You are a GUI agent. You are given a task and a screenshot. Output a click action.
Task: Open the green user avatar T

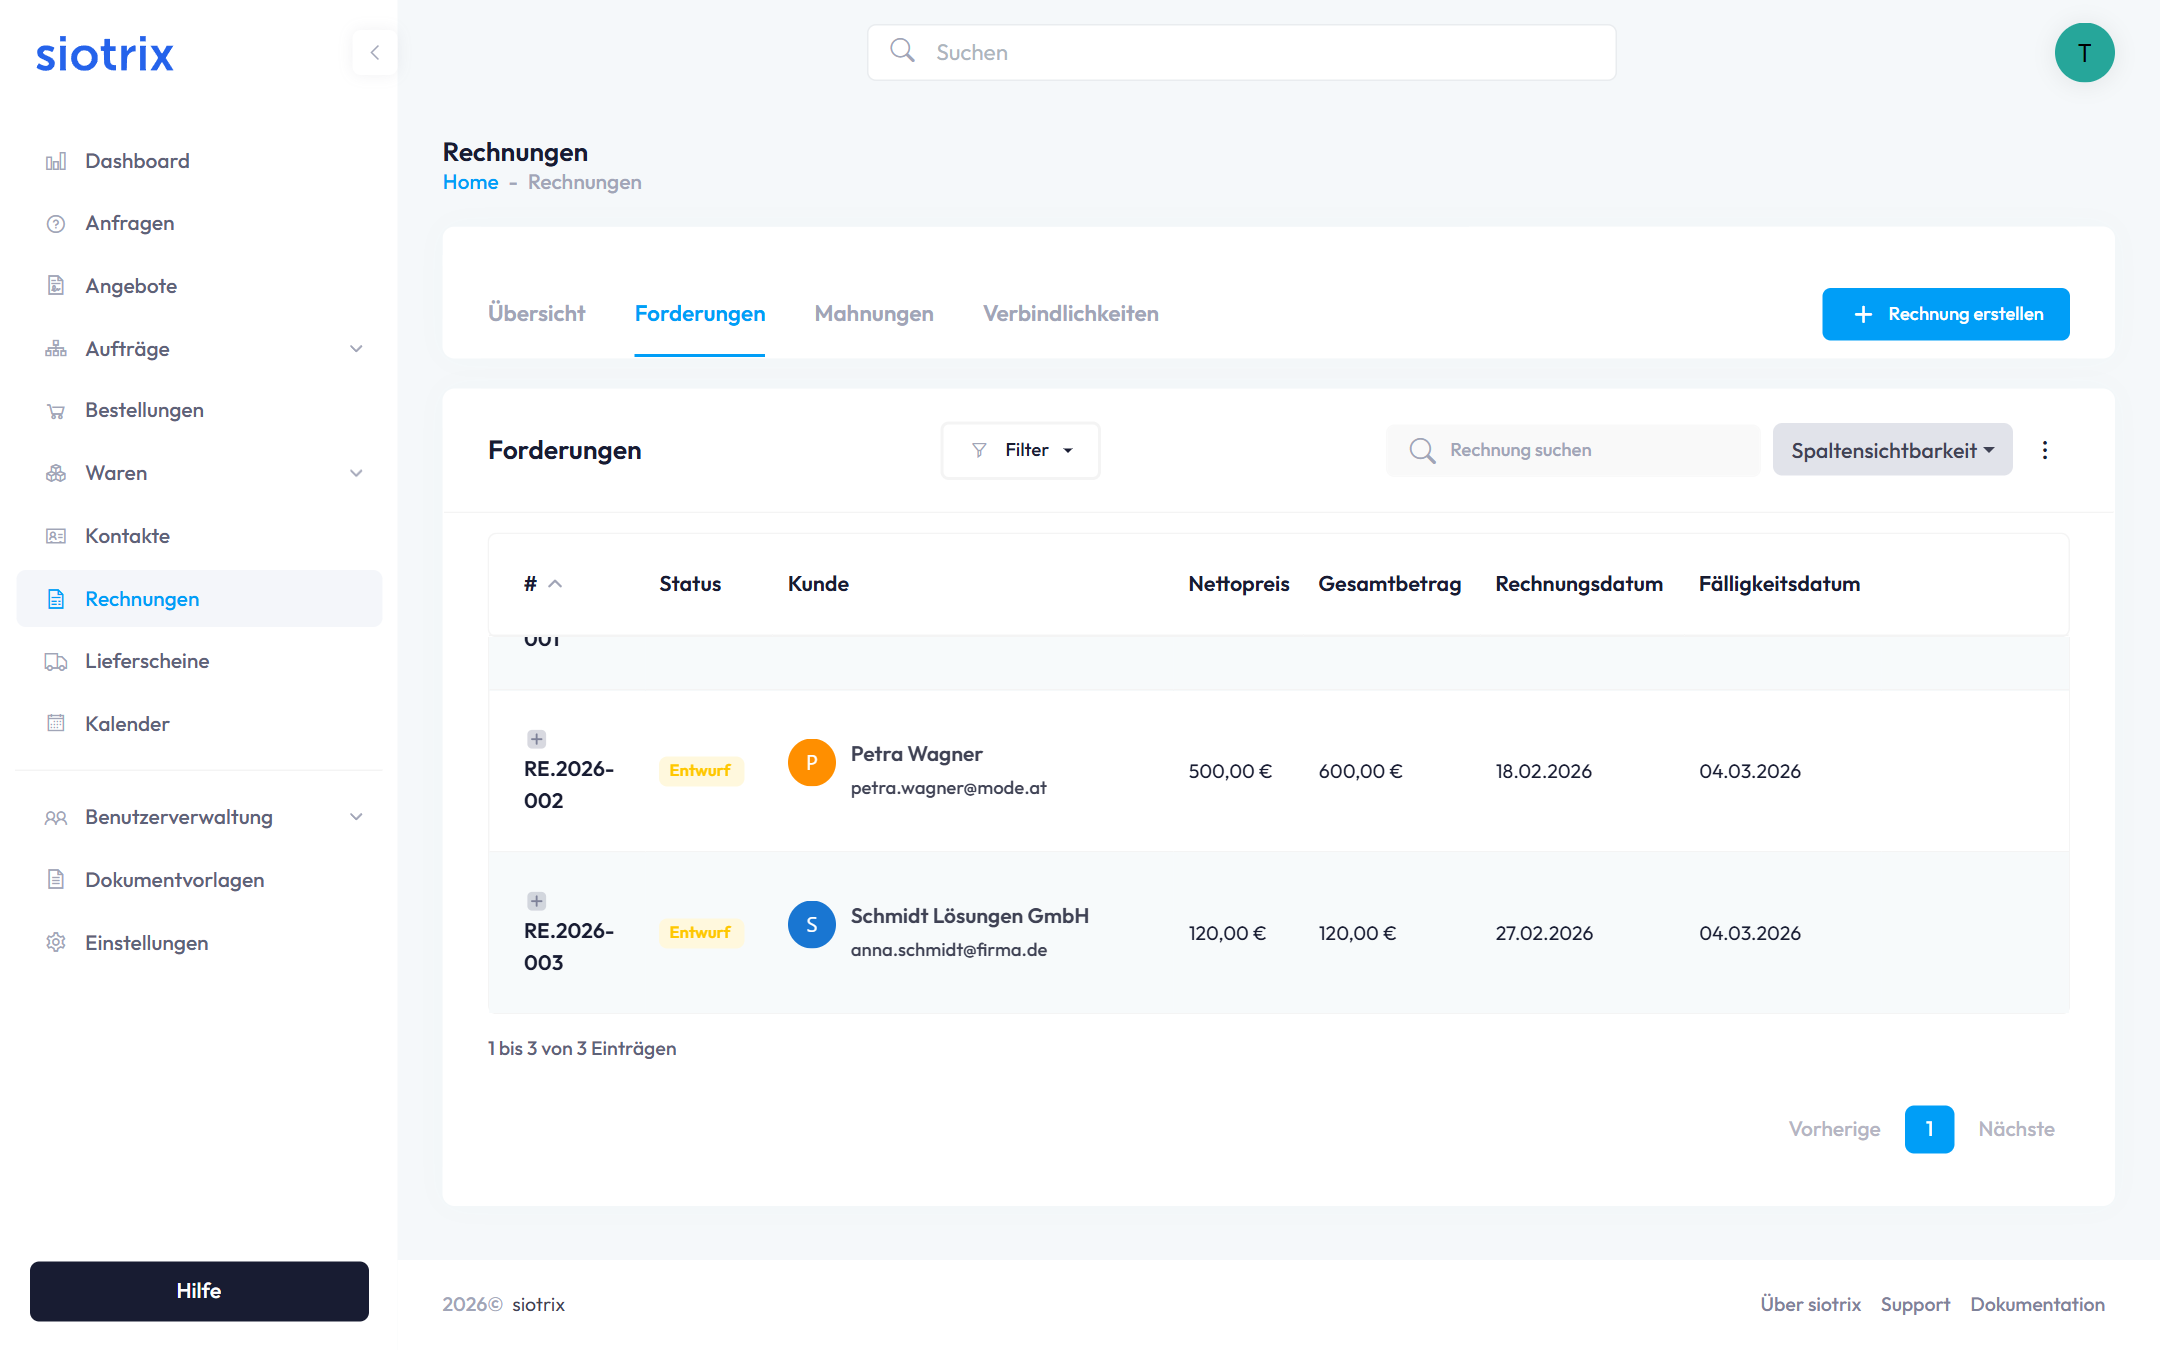[x=2084, y=53]
